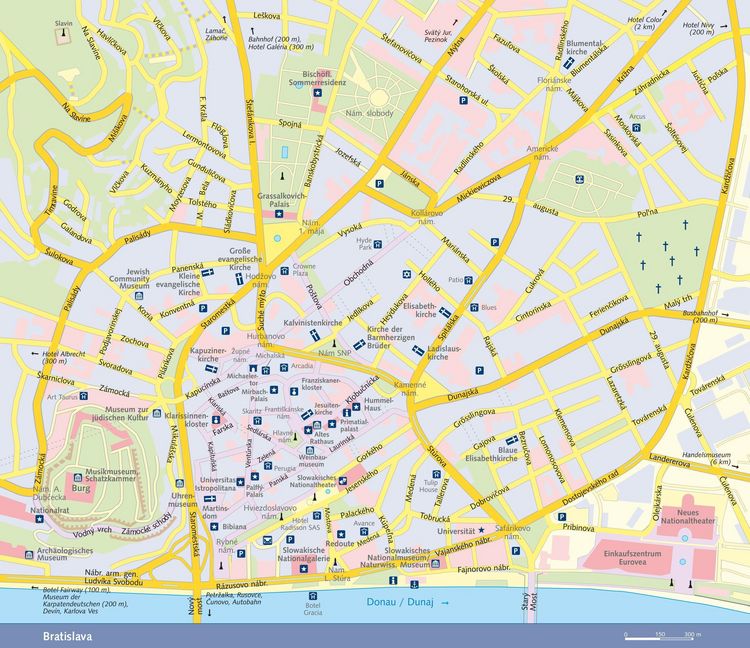Click the Redoute star marker
This screenshot has height=648, width=750.
click(x=341, y=534)
